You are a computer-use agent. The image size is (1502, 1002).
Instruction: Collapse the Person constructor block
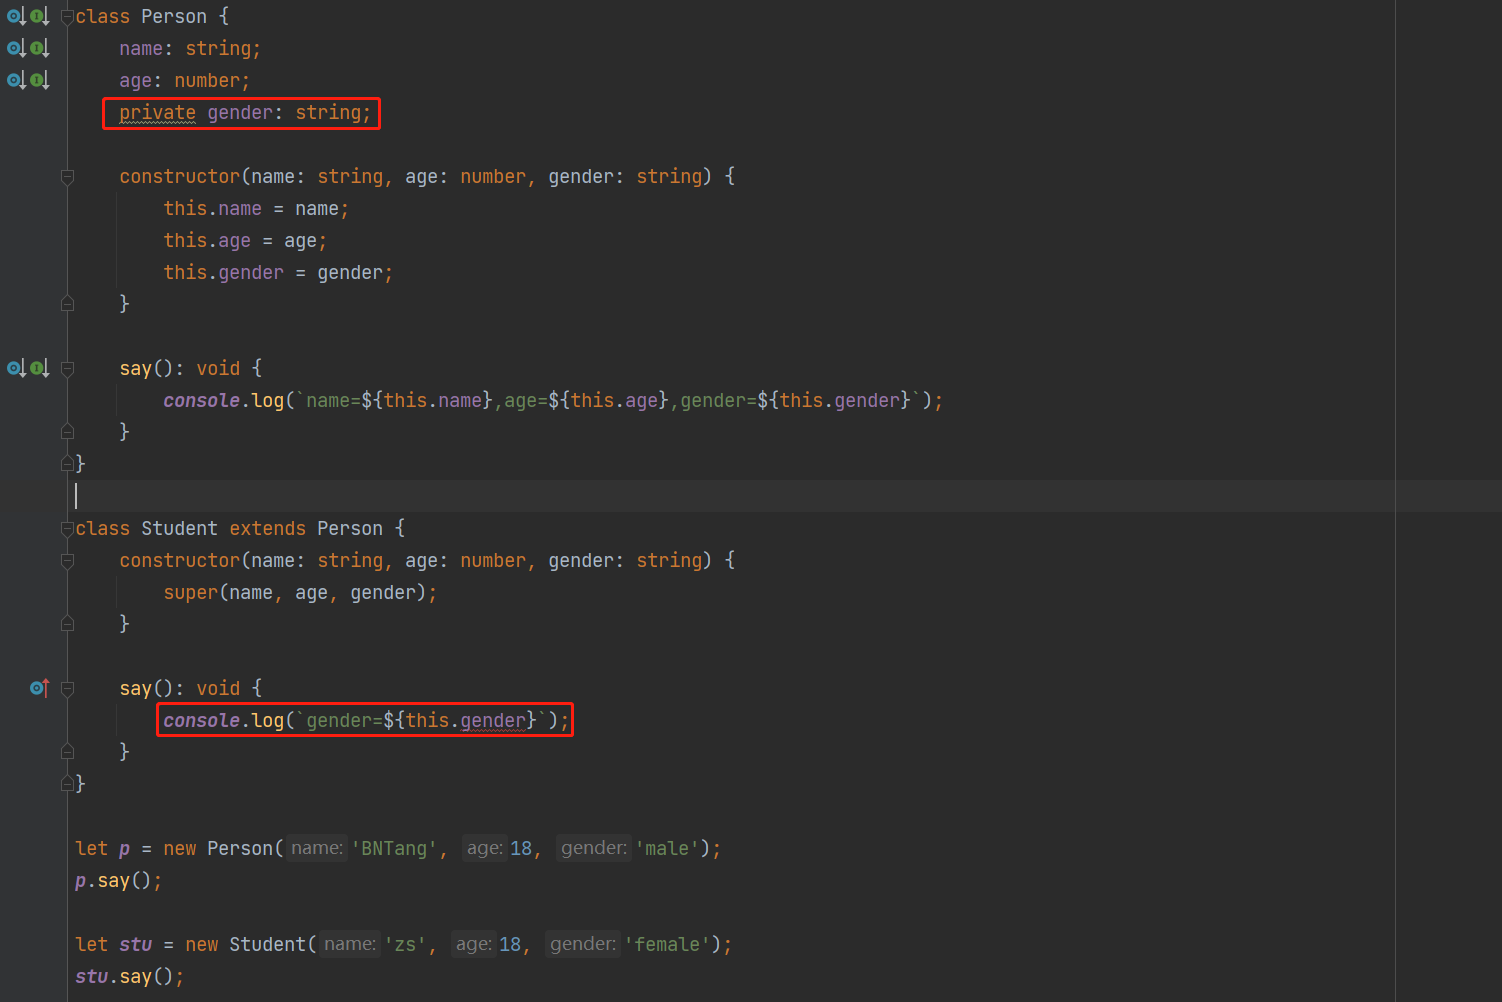coord(67,177)
